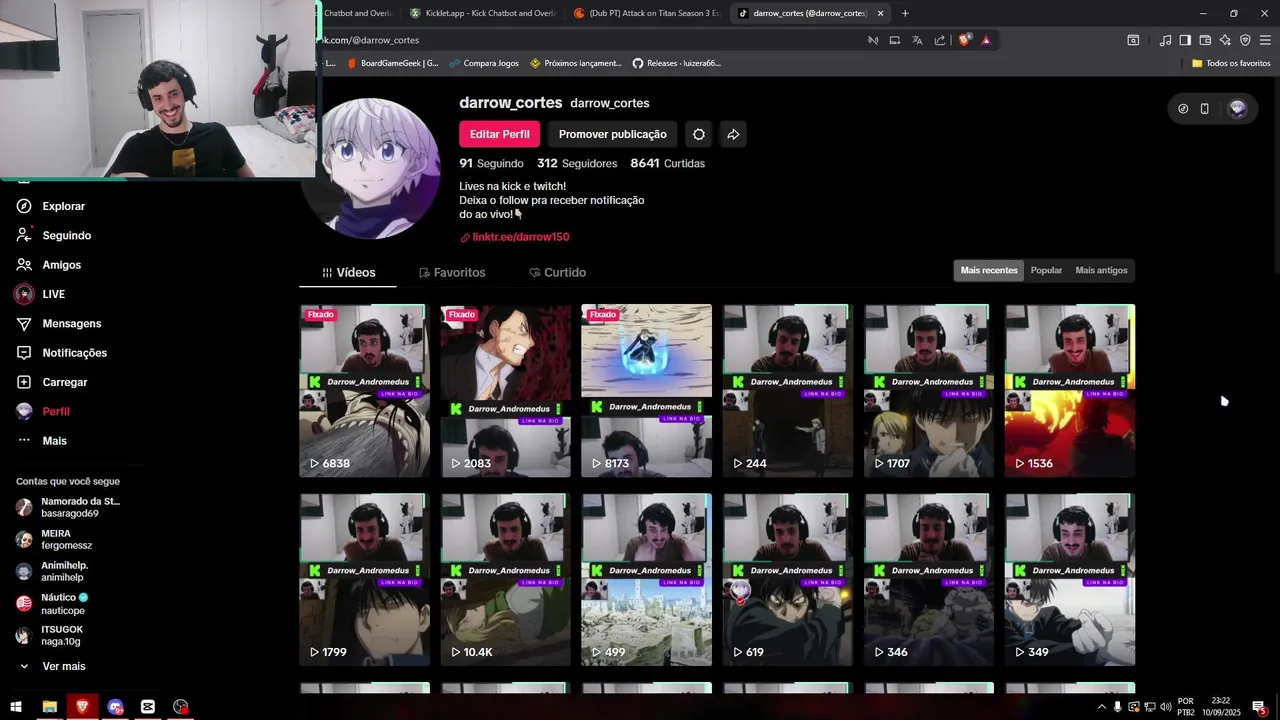Screen dimensions: 1280x720
Task: Open the video with 1799 views
Action: point(364,579)
